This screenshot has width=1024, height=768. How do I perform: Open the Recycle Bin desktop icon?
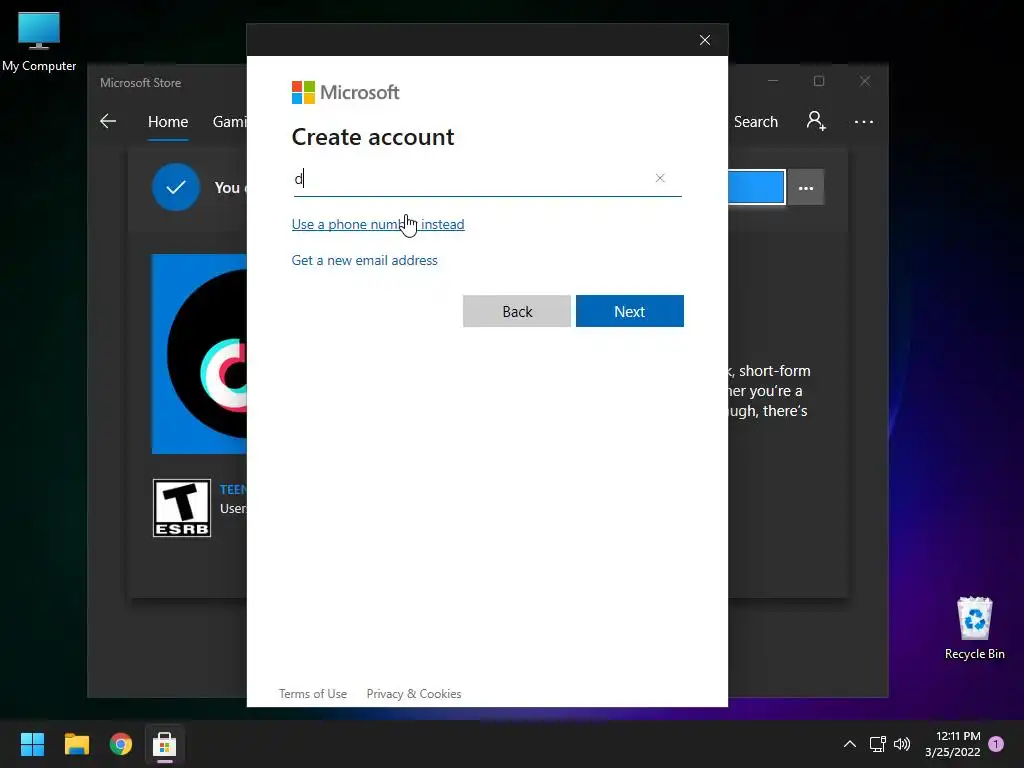coord(974,628)
